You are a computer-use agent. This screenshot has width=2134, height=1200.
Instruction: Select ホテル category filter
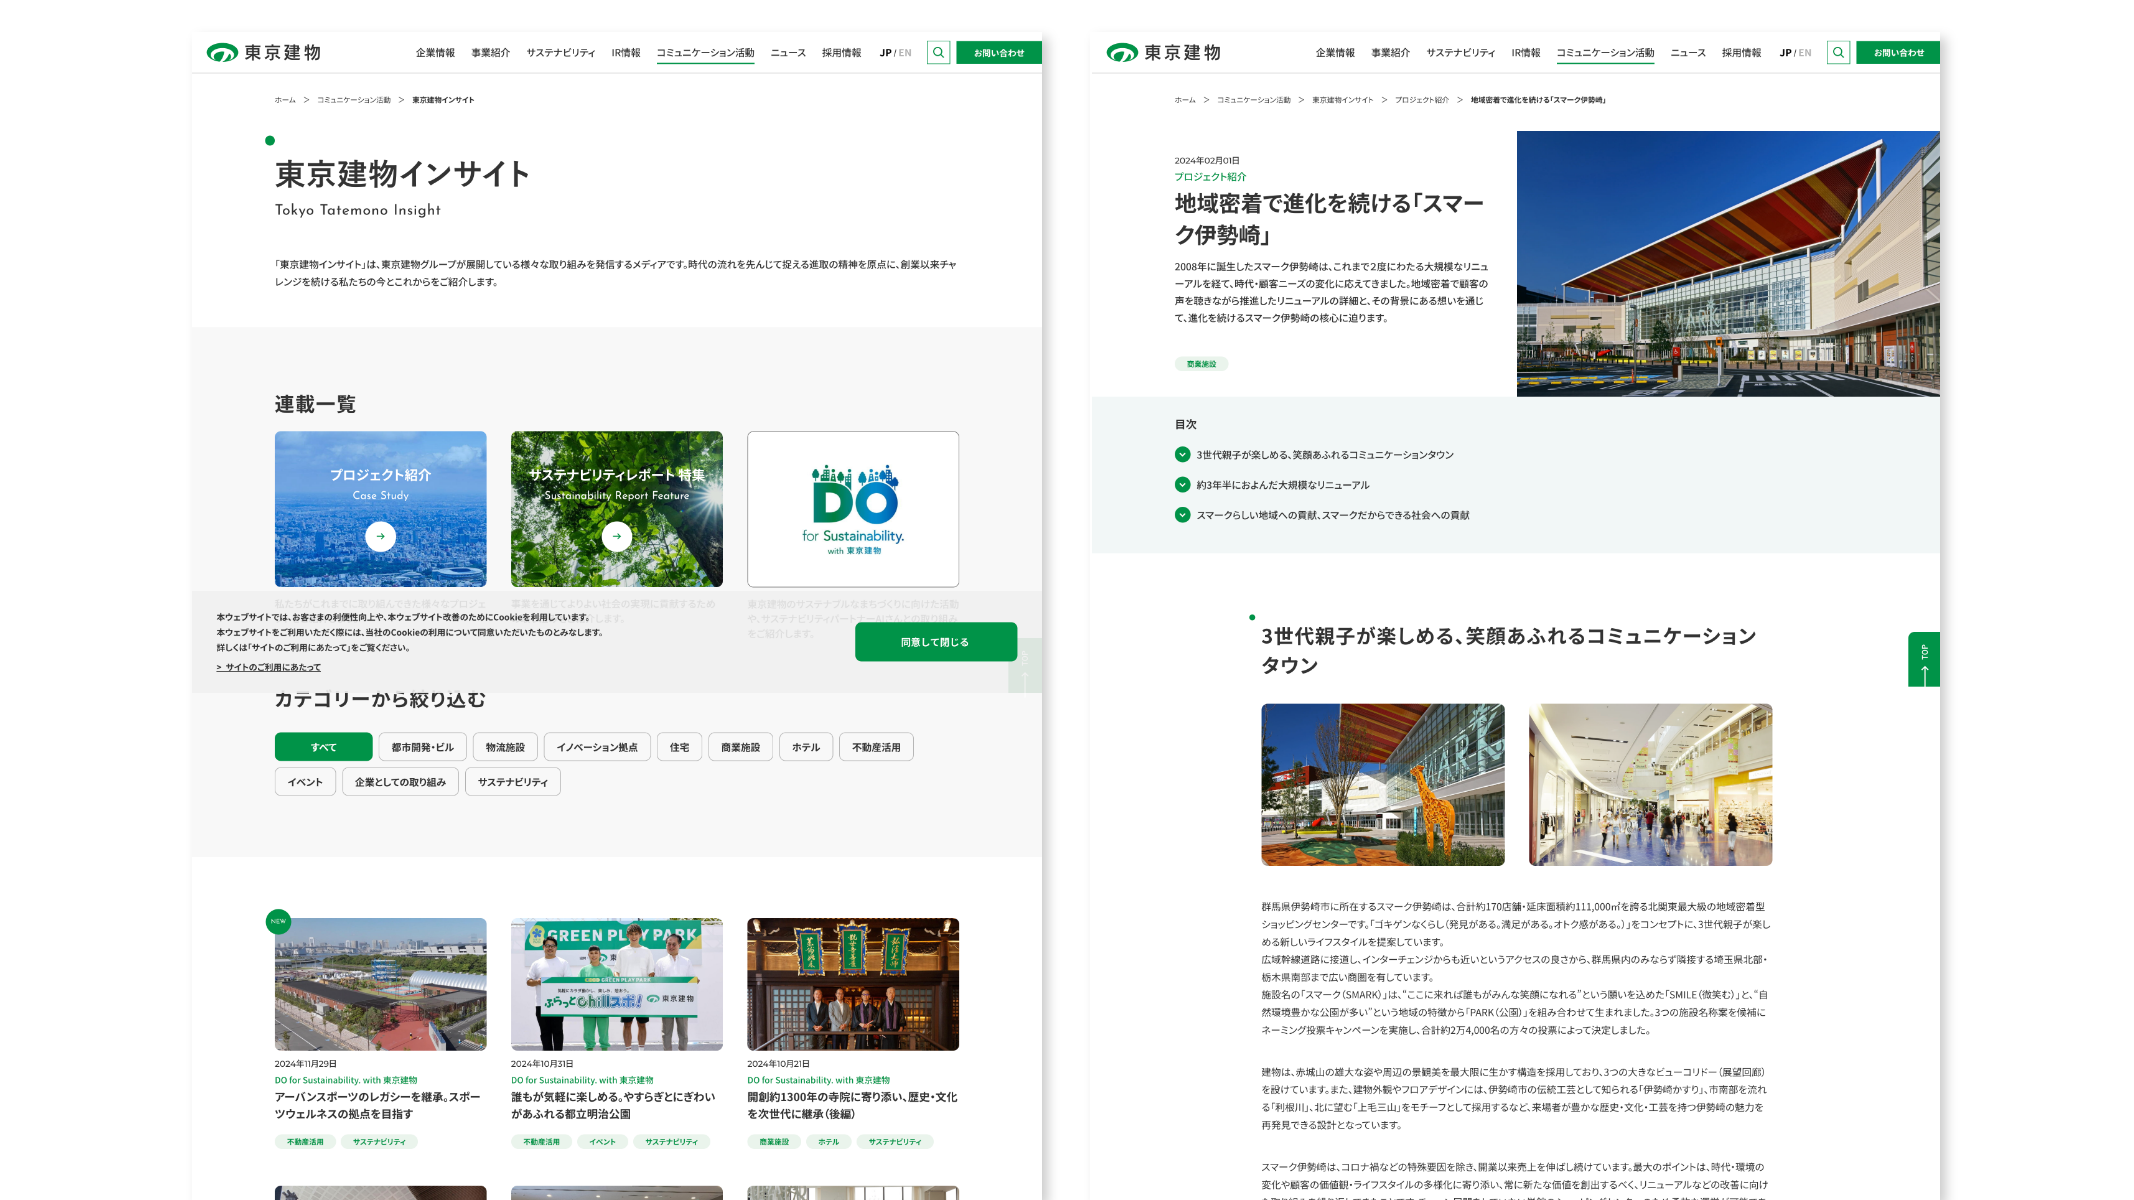(x=805, y=747)
